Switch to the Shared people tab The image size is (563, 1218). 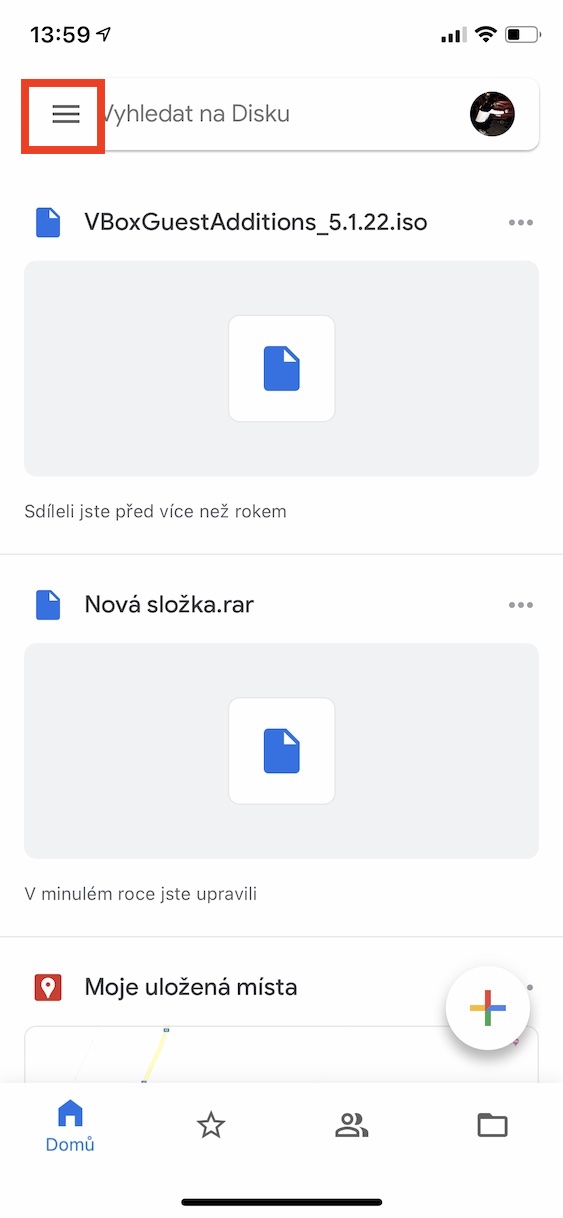tap(352, 1126)
